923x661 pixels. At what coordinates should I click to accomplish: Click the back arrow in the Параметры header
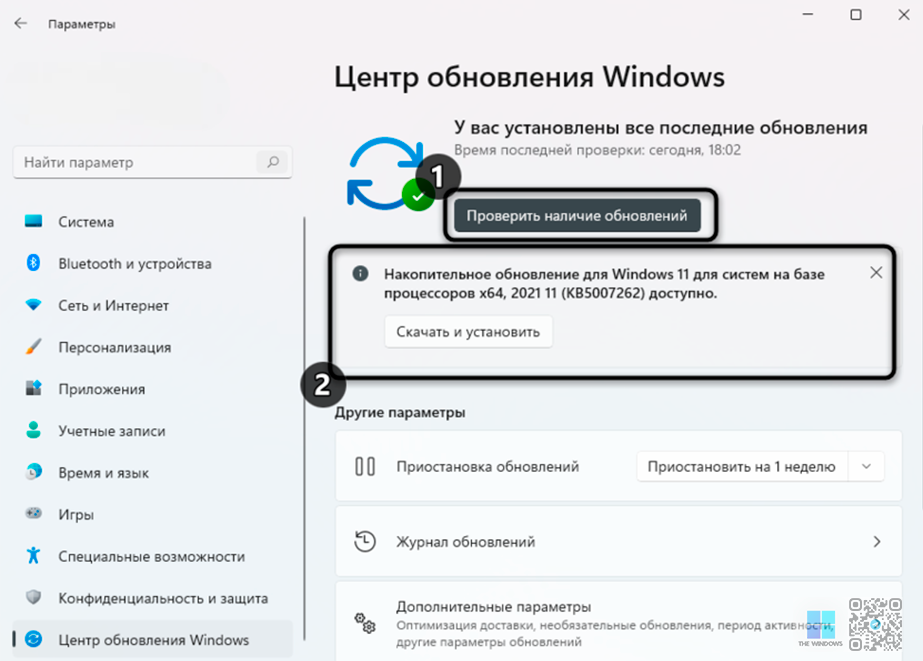(x=21, y=24)
